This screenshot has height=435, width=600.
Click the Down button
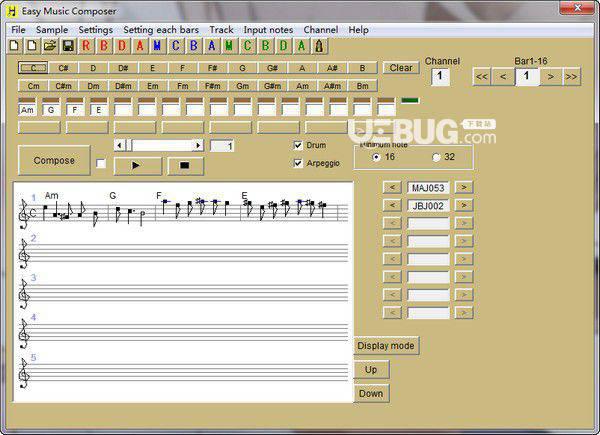371,394
